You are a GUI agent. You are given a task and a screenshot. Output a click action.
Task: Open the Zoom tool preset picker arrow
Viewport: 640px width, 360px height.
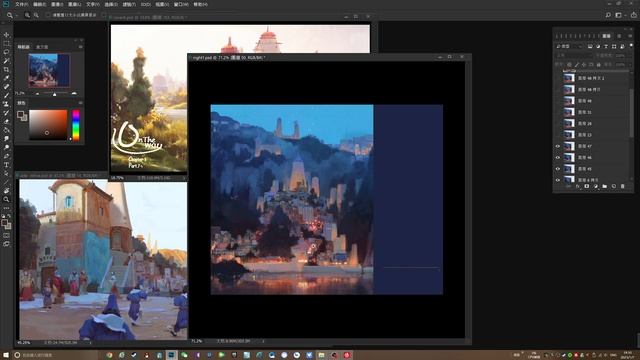(x=16, y=16)
